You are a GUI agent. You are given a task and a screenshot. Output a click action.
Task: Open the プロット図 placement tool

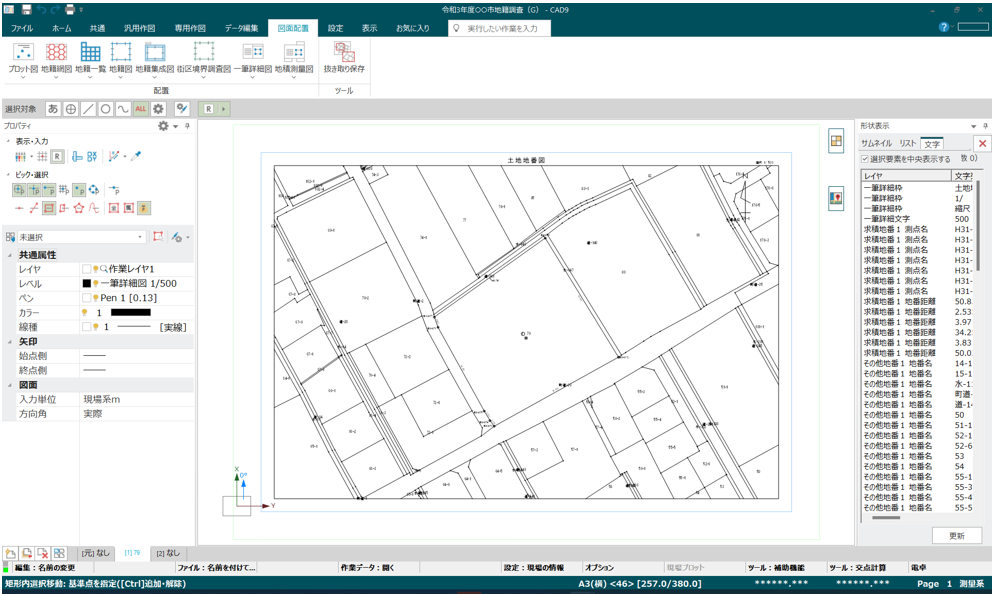pos(23,52)
